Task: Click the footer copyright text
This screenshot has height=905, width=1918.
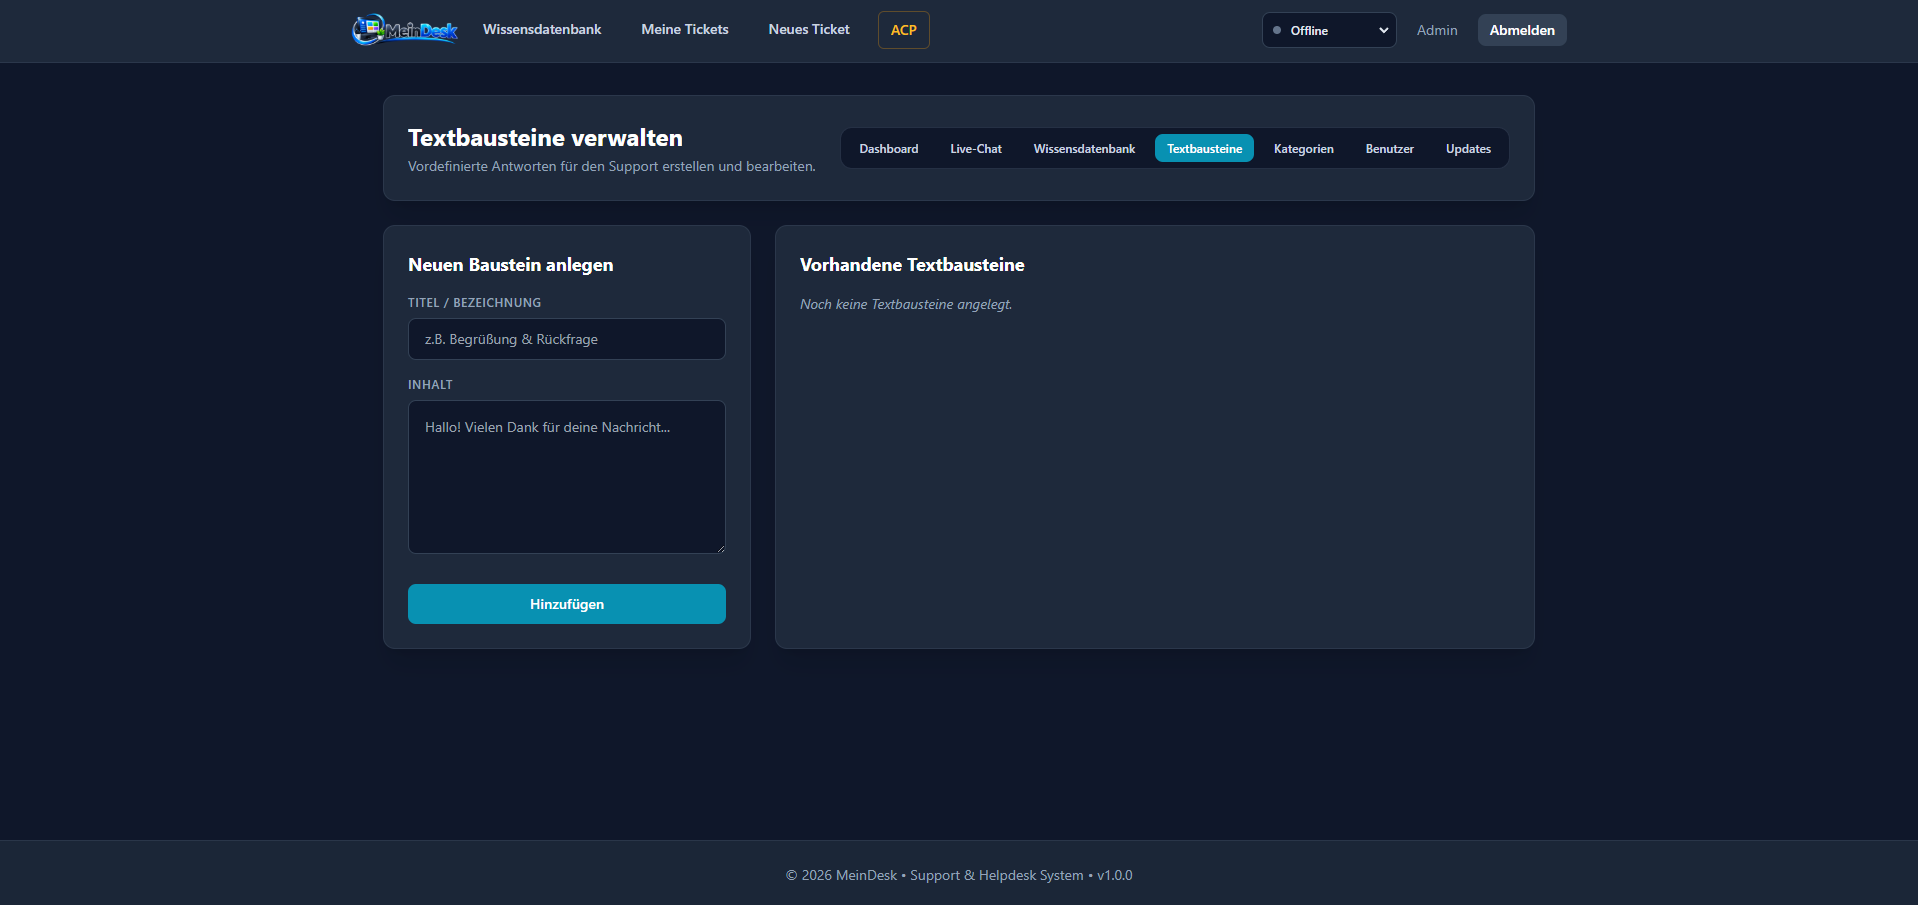Action: 959,875
